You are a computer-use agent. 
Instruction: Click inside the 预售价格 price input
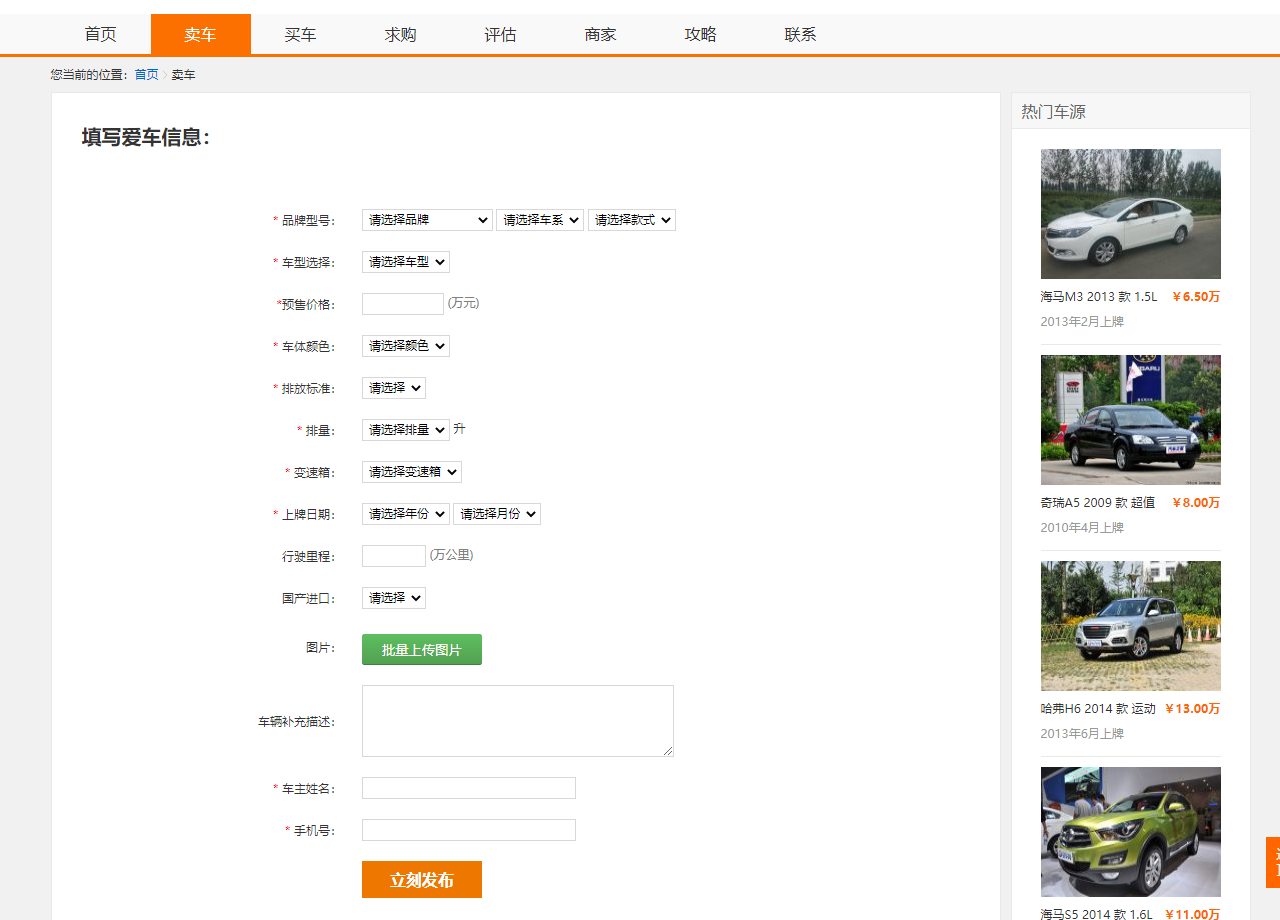(402, 303)
